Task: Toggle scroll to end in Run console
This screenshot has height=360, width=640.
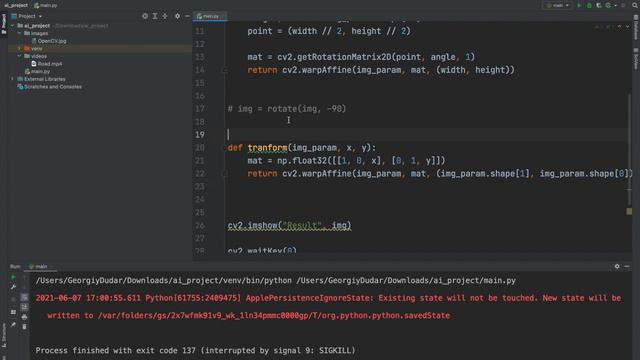Action: click(x=24, y=307)
